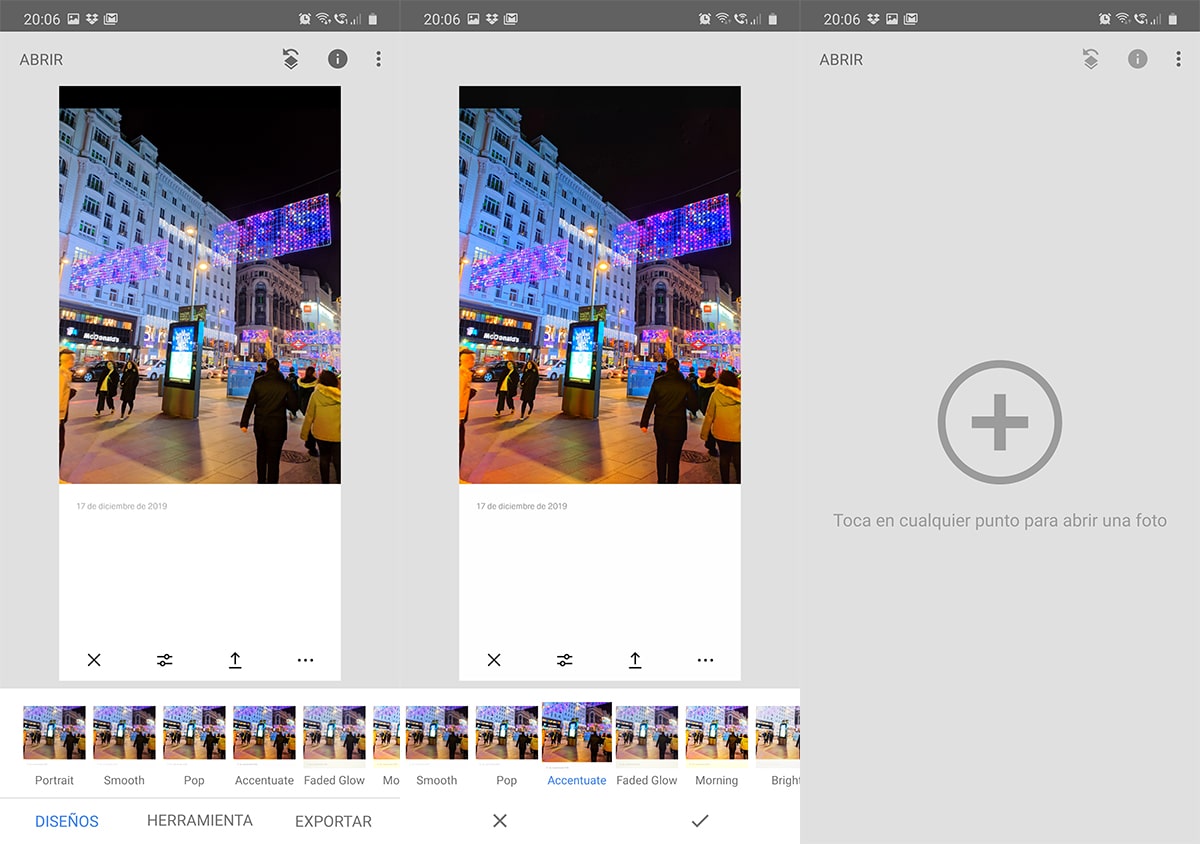Select the Portrait look thumbnail

(x=54, y=734)
